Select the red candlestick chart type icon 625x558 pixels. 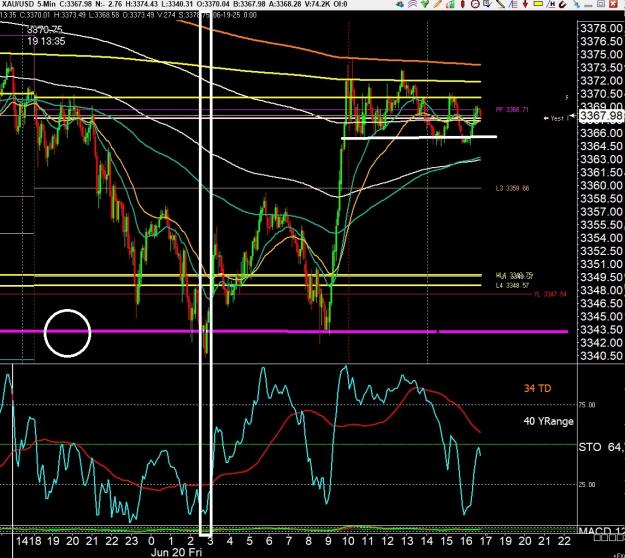(463, 4)
